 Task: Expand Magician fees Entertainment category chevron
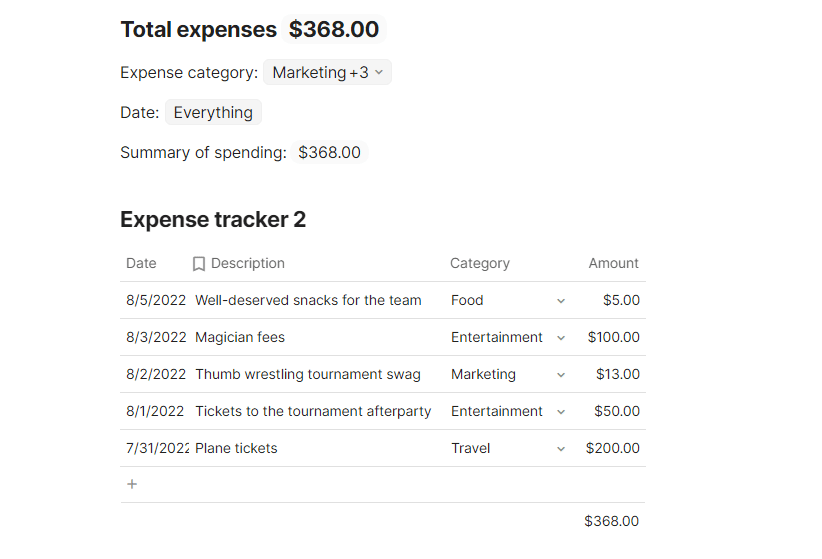point(561,338)
